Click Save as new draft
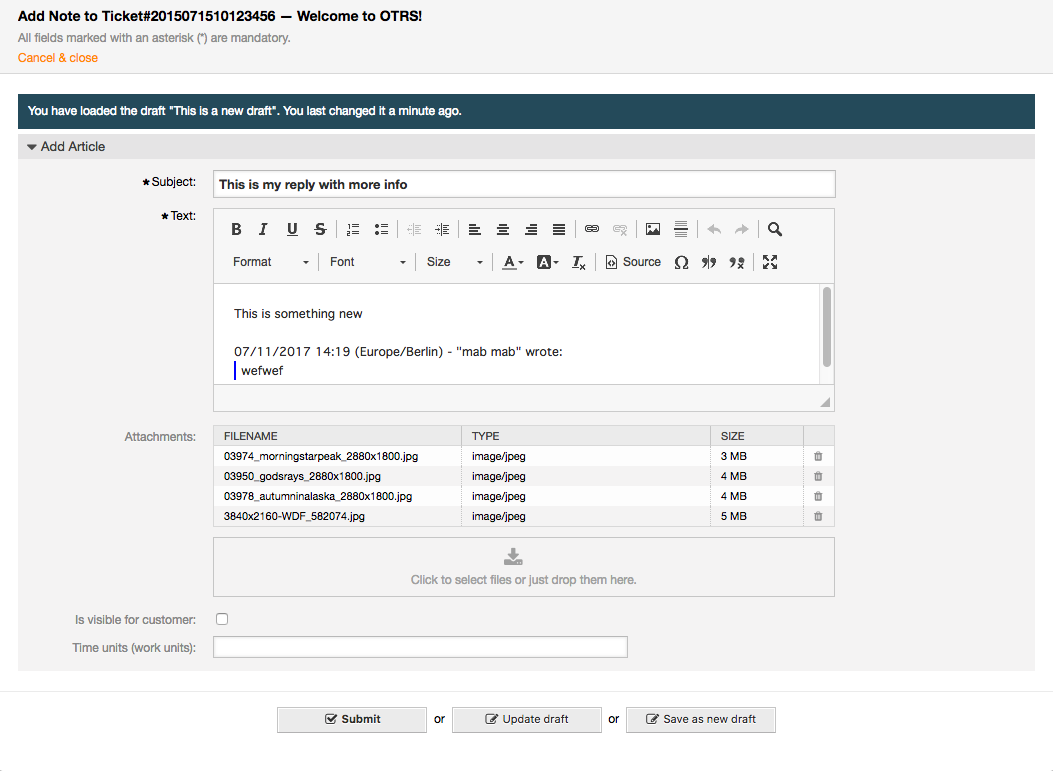This screenshot has height=771, width=1053. [700, 719]
